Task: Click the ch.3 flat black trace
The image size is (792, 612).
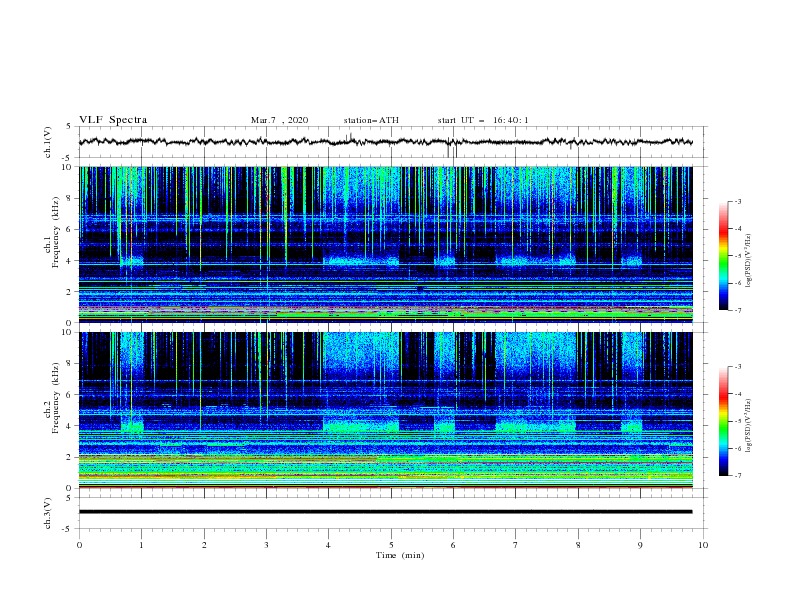Action: click(385, 512)
